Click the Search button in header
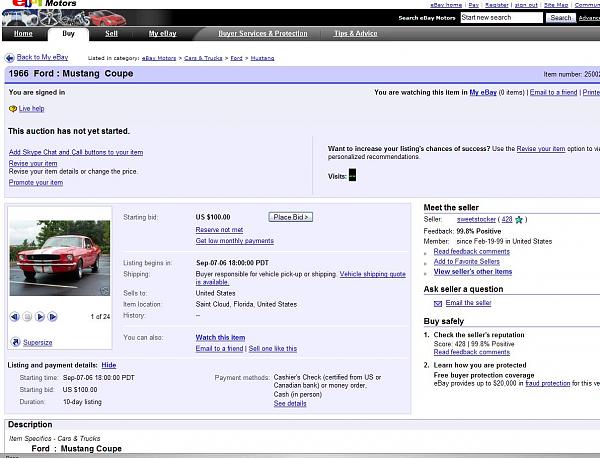The image size is (600, 458). pos(561,17)
